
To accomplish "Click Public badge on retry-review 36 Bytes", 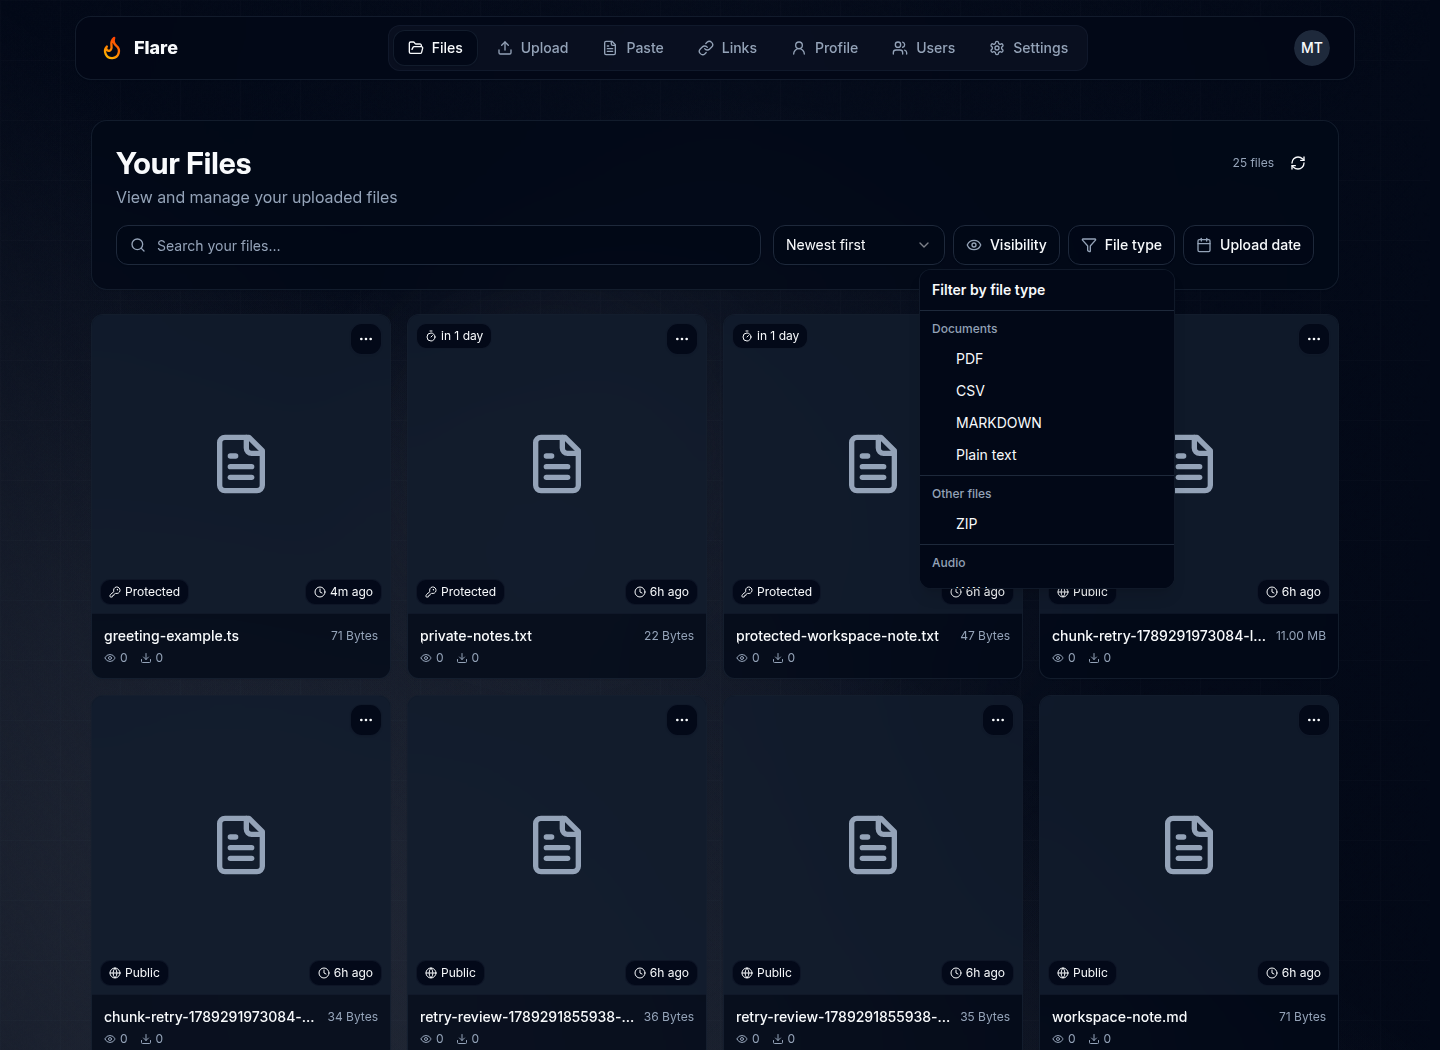I will [x=451, y=973].
